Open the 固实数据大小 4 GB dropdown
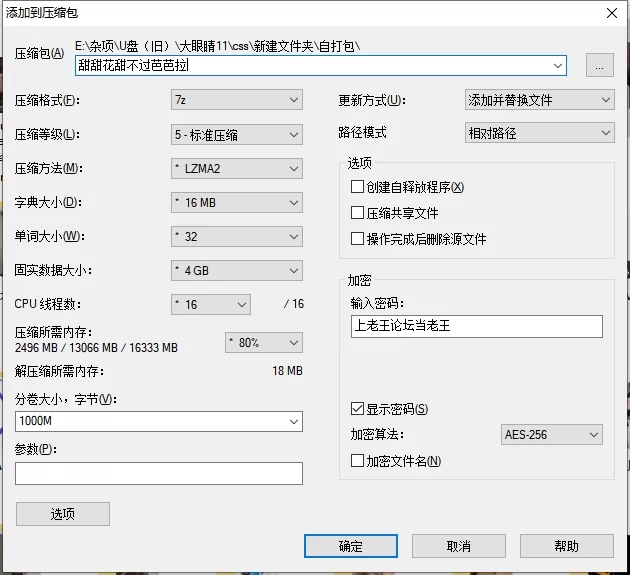The width and height of the screenshot is (630, 575). [237, 270]
